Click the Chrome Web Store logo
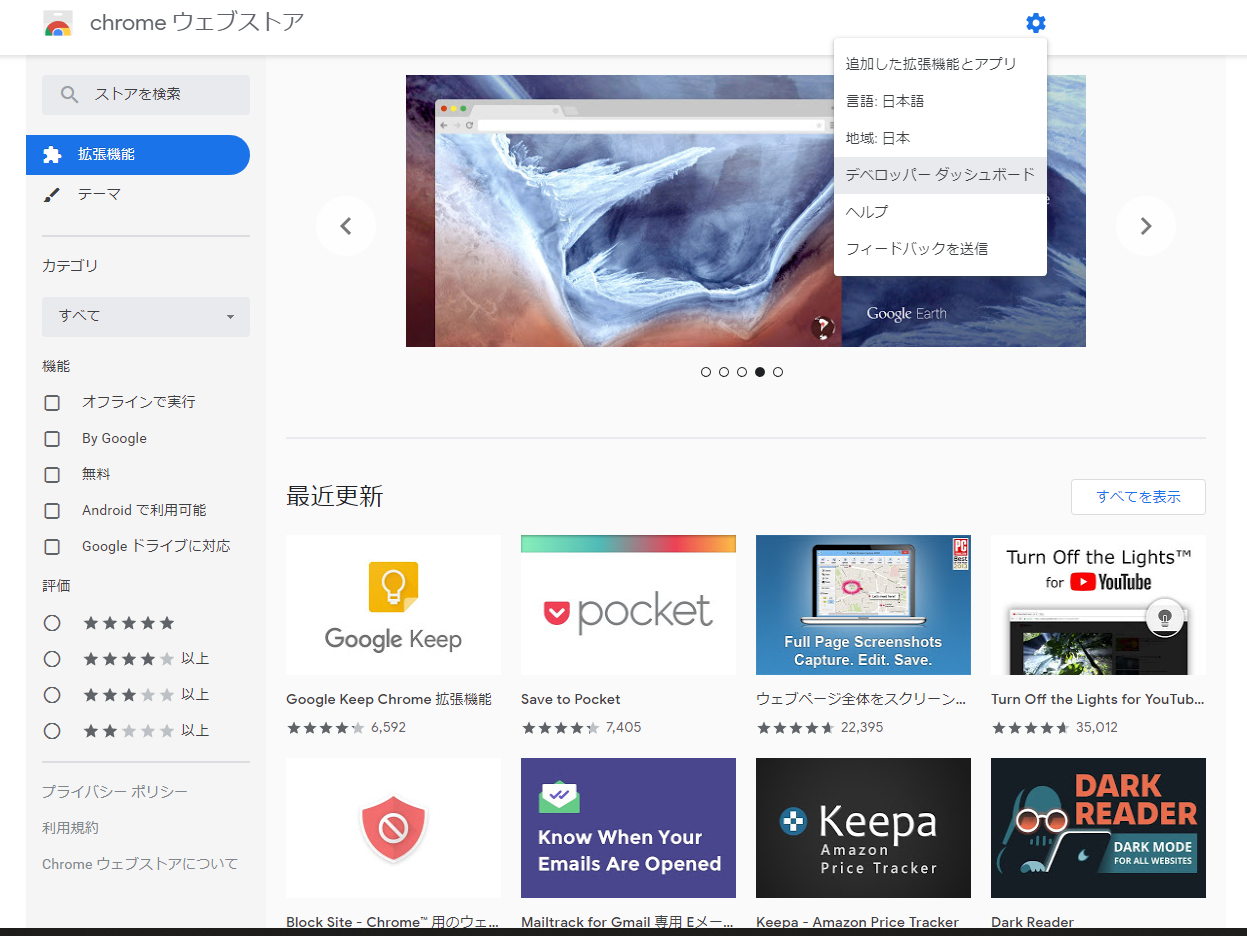The width and height of the screenshot is (1247, 936). click(58, 23)
